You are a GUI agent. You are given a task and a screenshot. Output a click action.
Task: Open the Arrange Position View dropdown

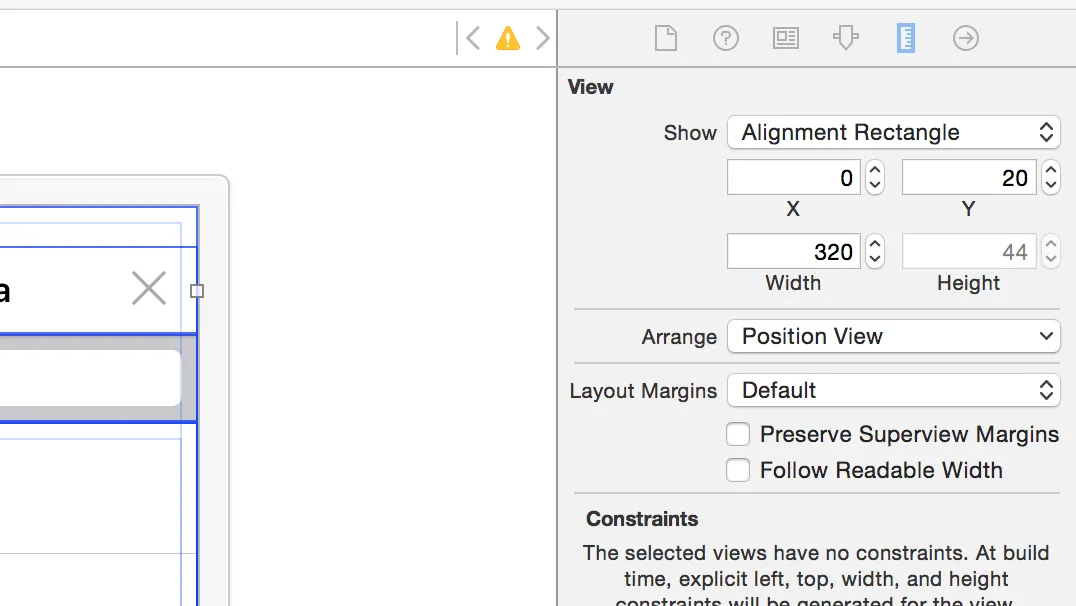tap(893, 336)
